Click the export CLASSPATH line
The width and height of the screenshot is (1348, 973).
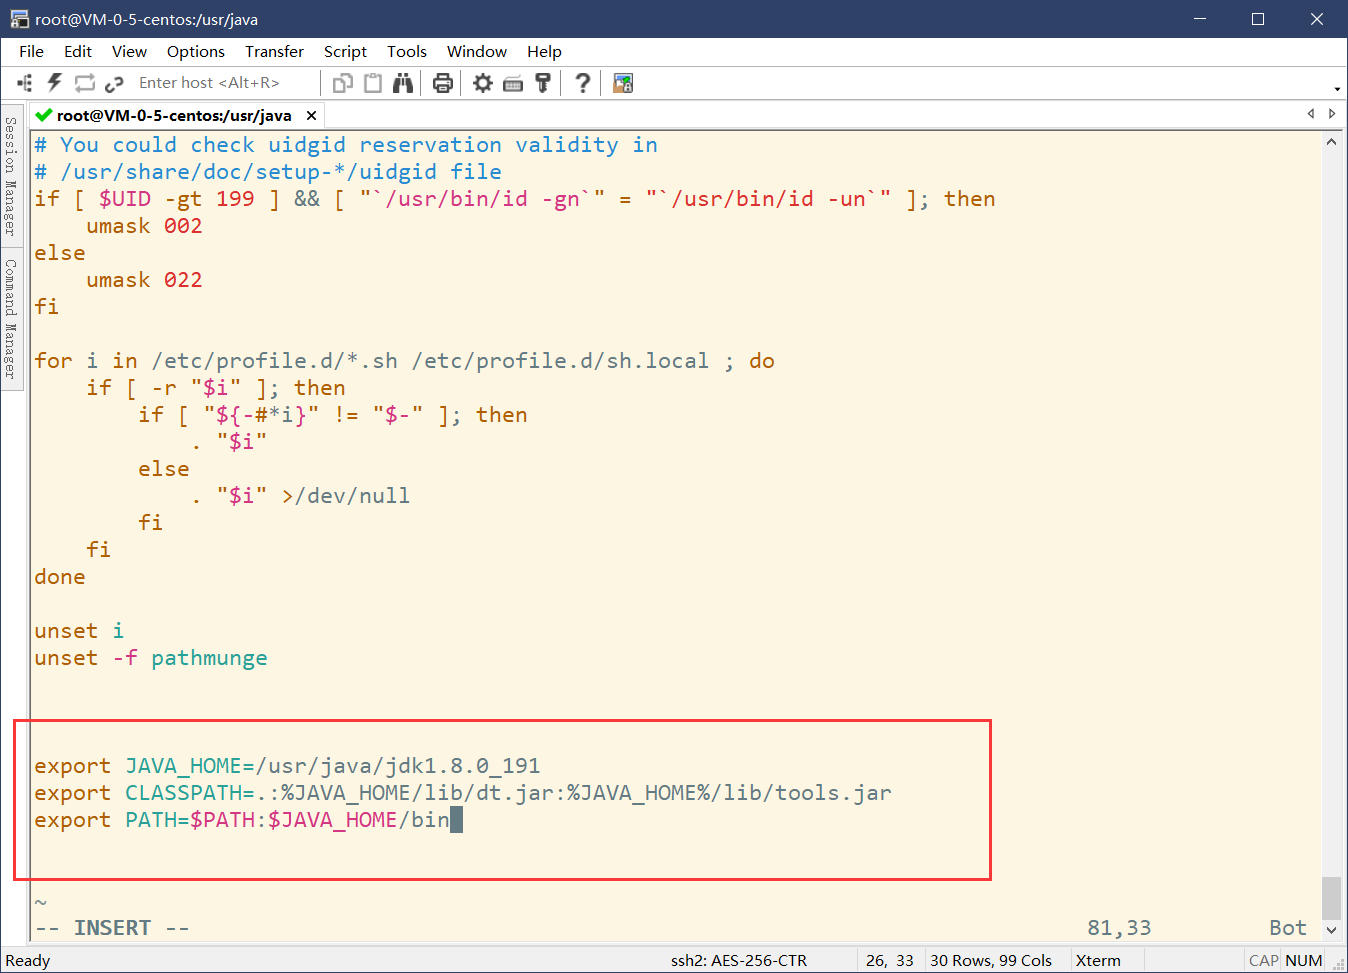[x=463, y=793]
